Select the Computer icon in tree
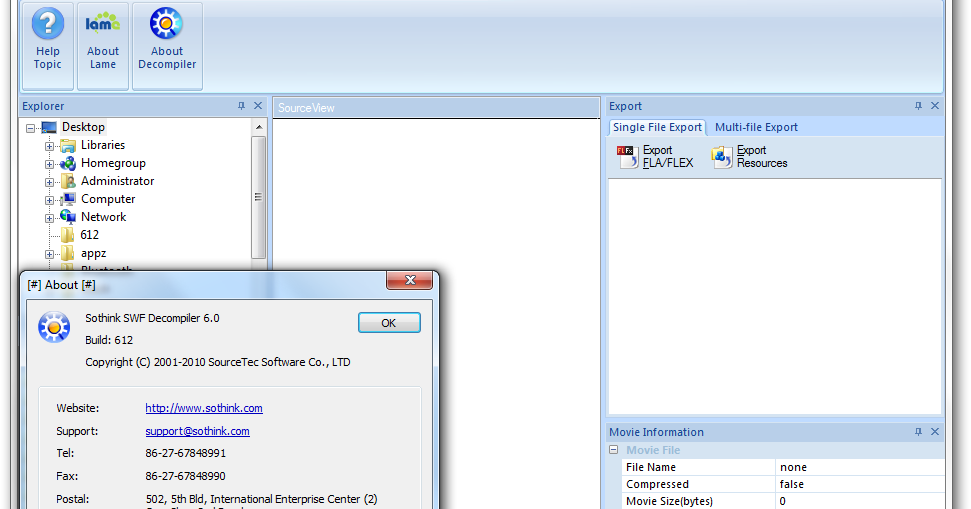Viewport: 971px width, 509px height. click(x=68, y=199)
